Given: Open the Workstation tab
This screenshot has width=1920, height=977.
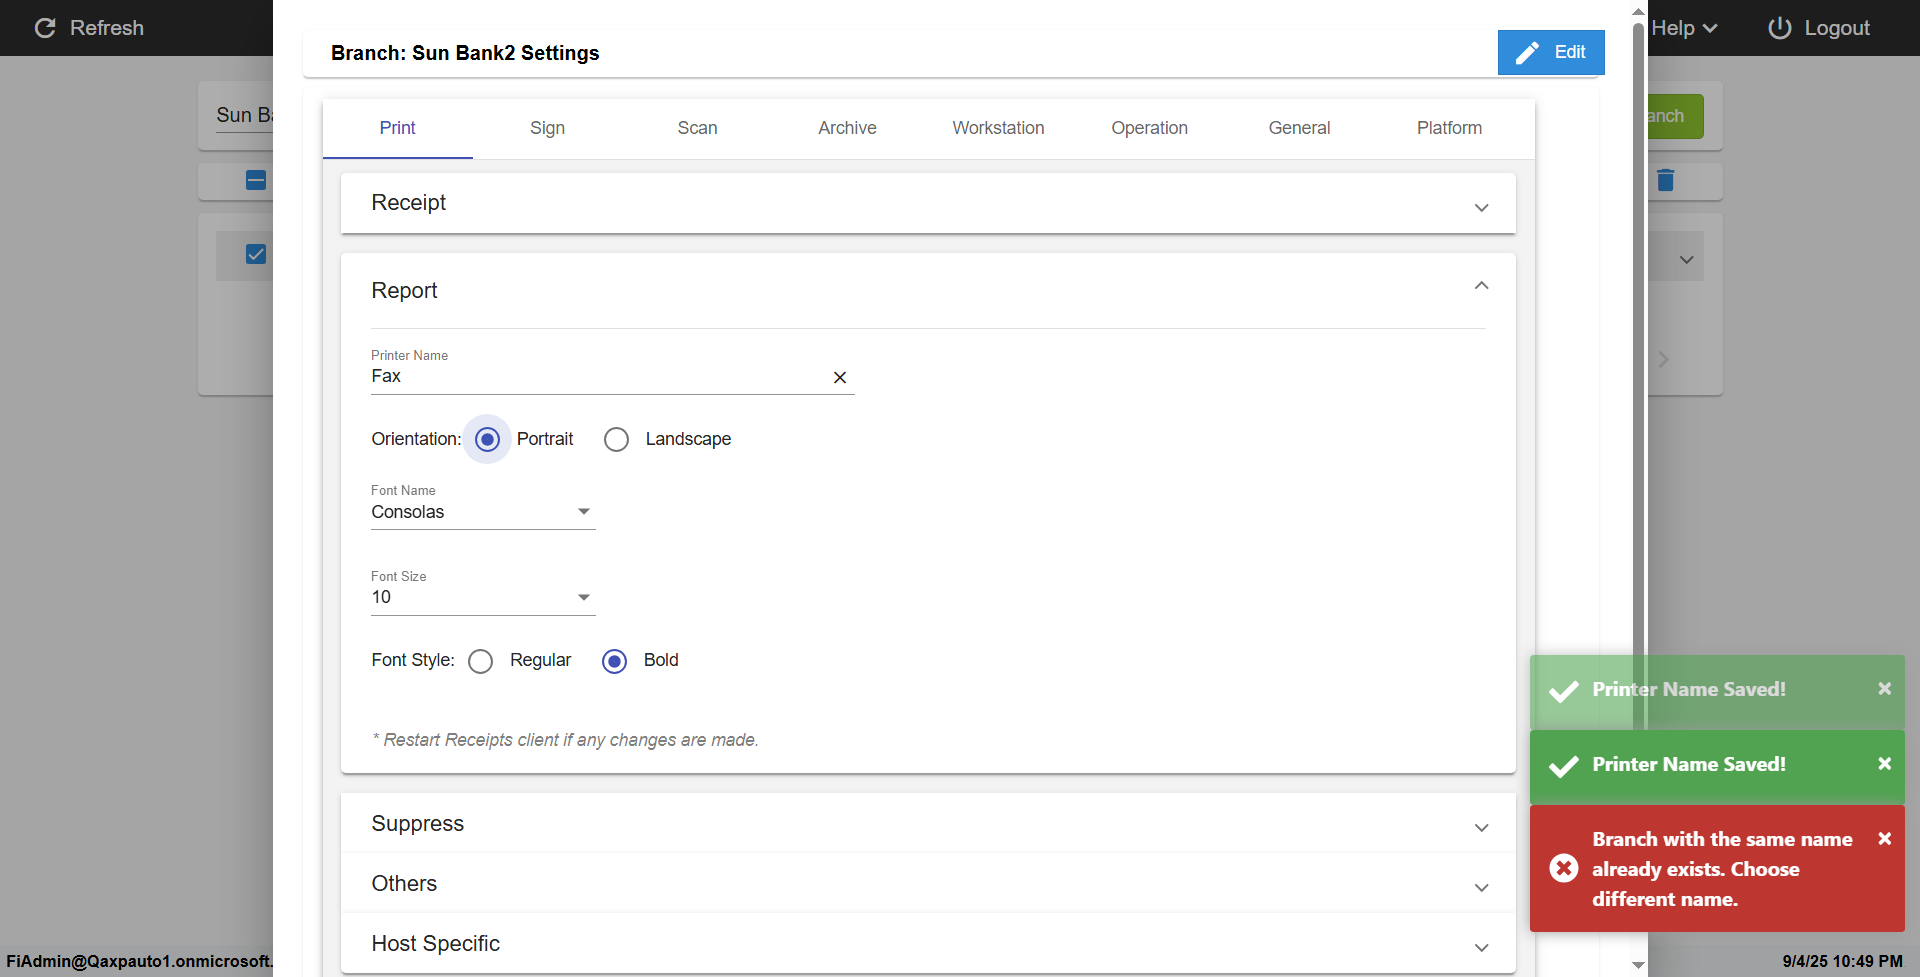Looking at the screenshot, I should pyautogui.click(x=998, y=128).
